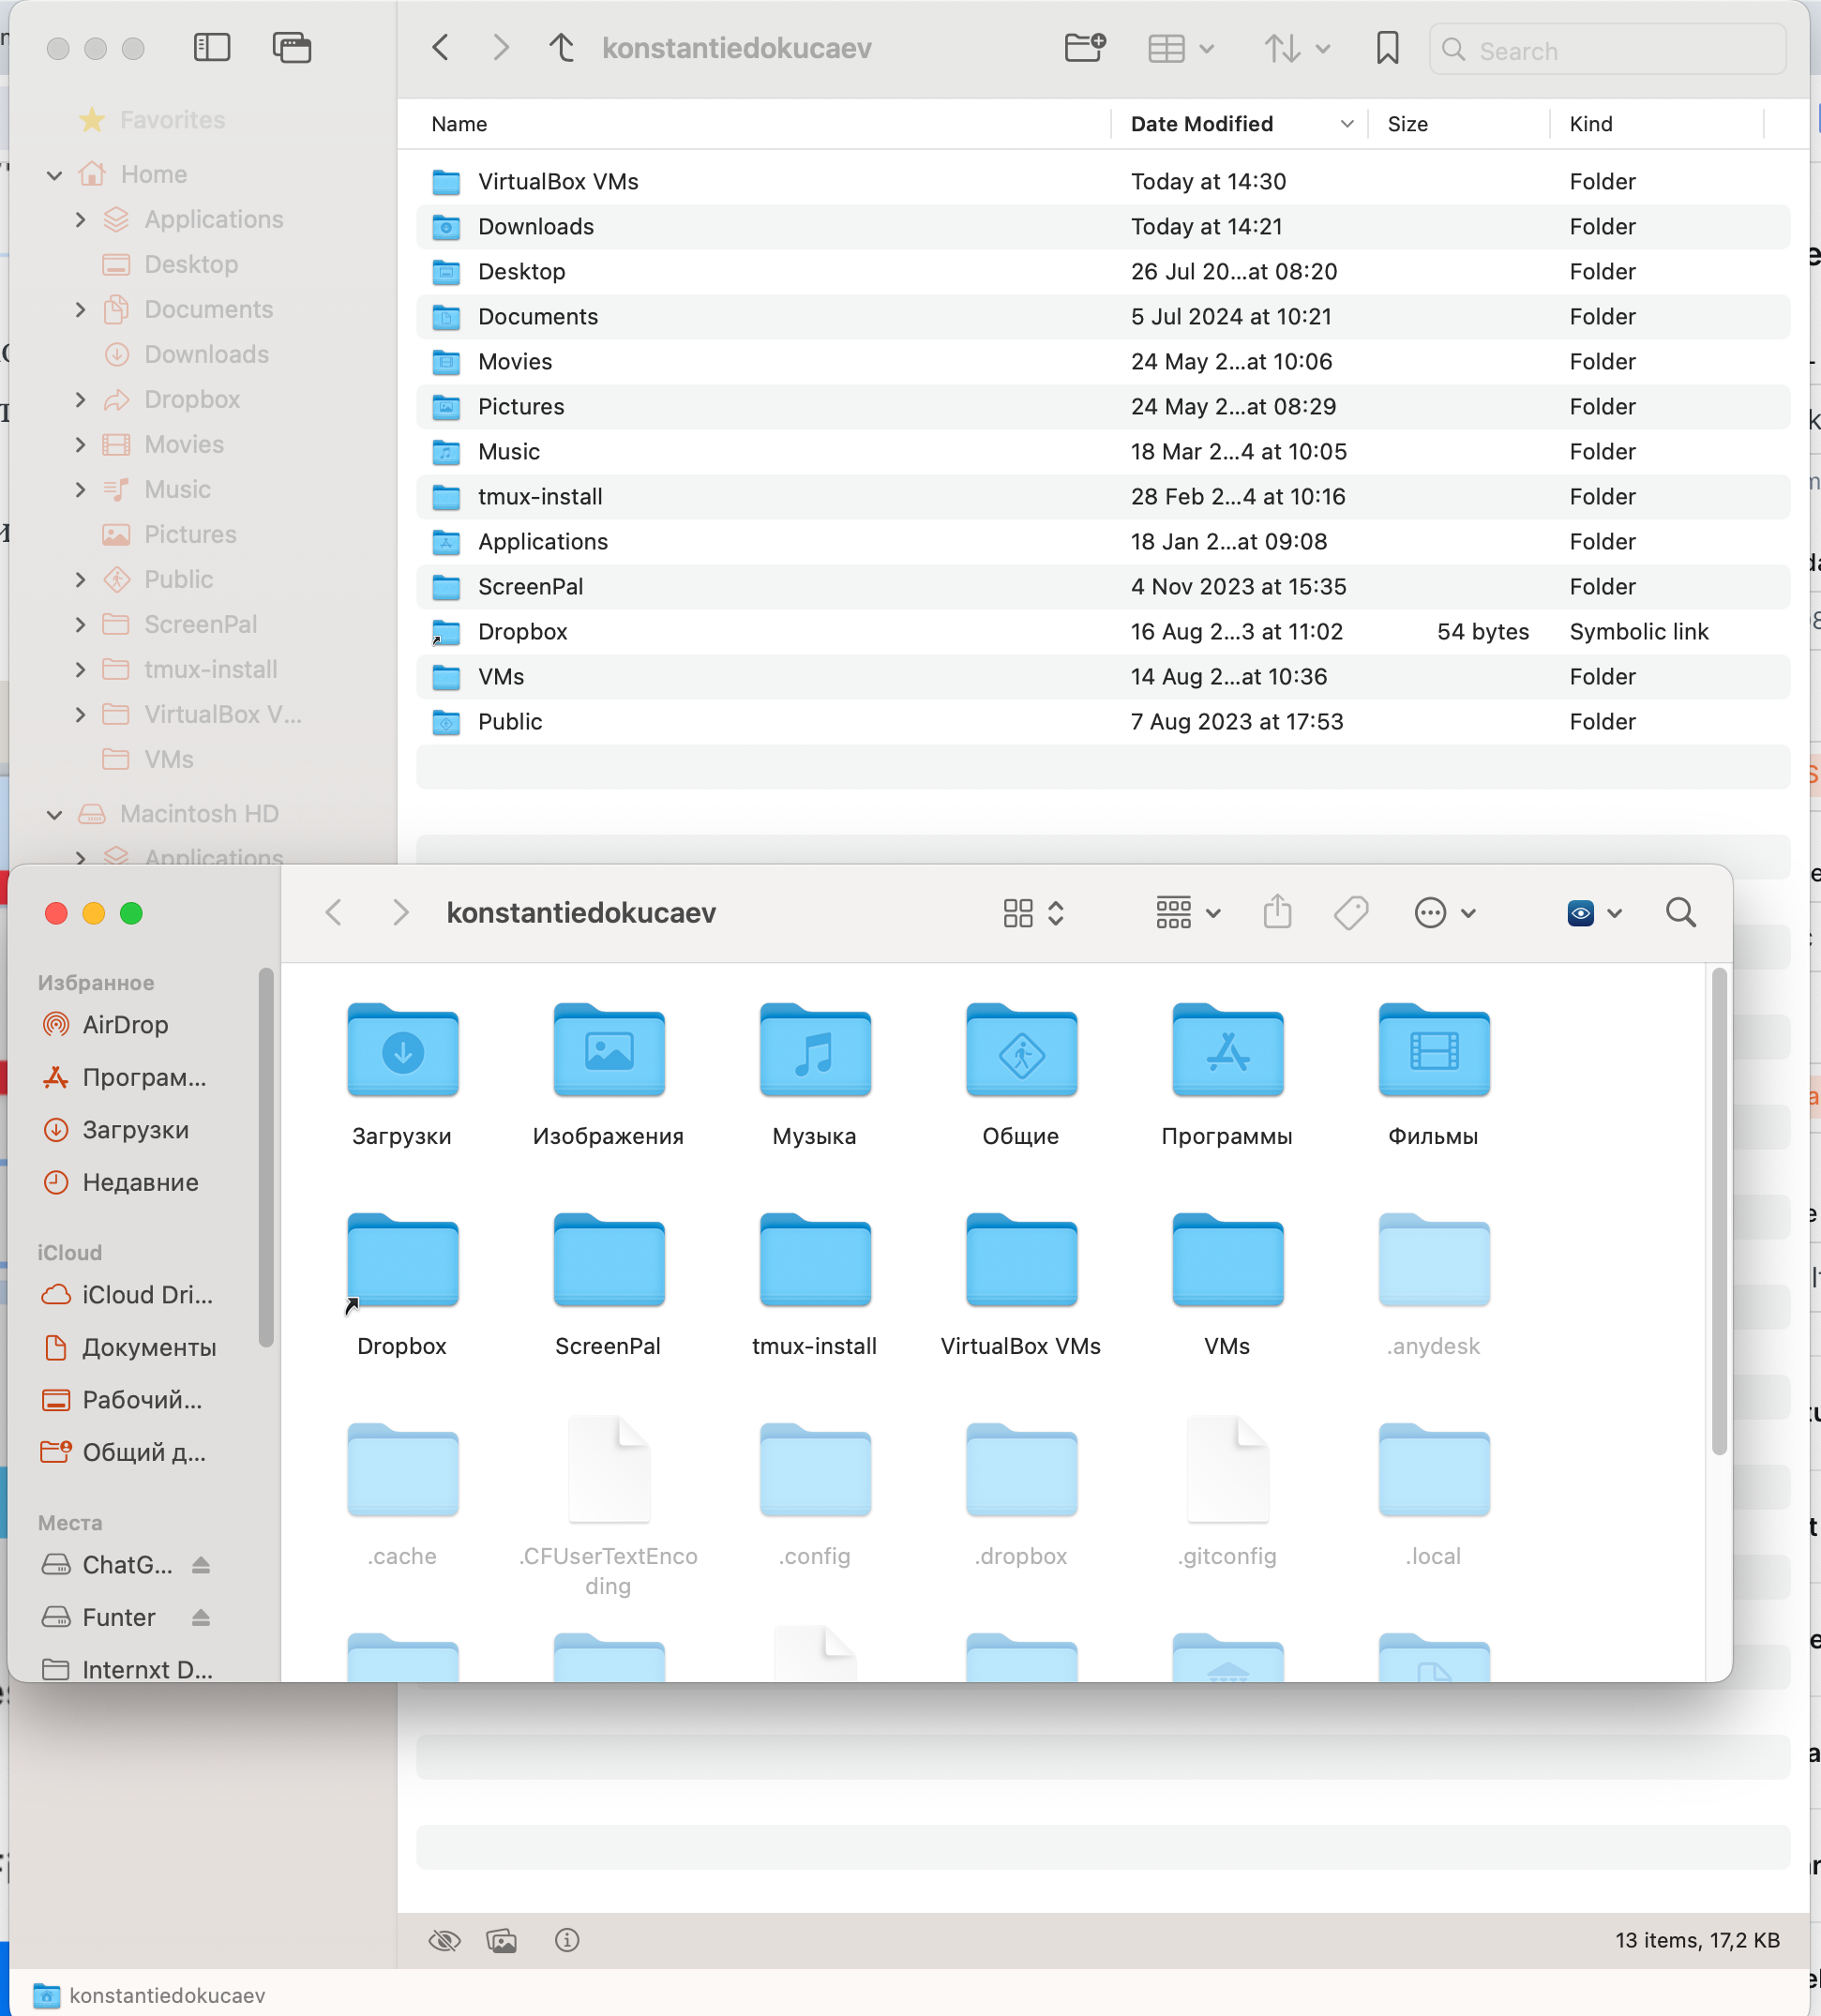Click the info icon in status bar

point(567,1940)
